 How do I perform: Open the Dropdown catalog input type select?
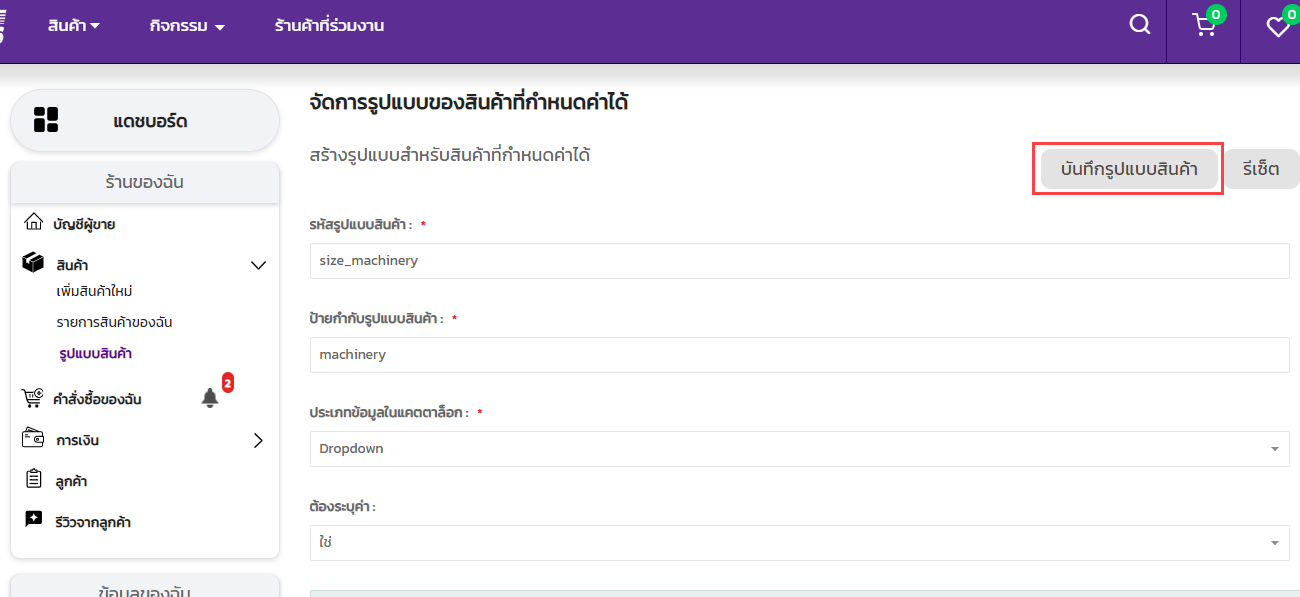pos(799,449)
